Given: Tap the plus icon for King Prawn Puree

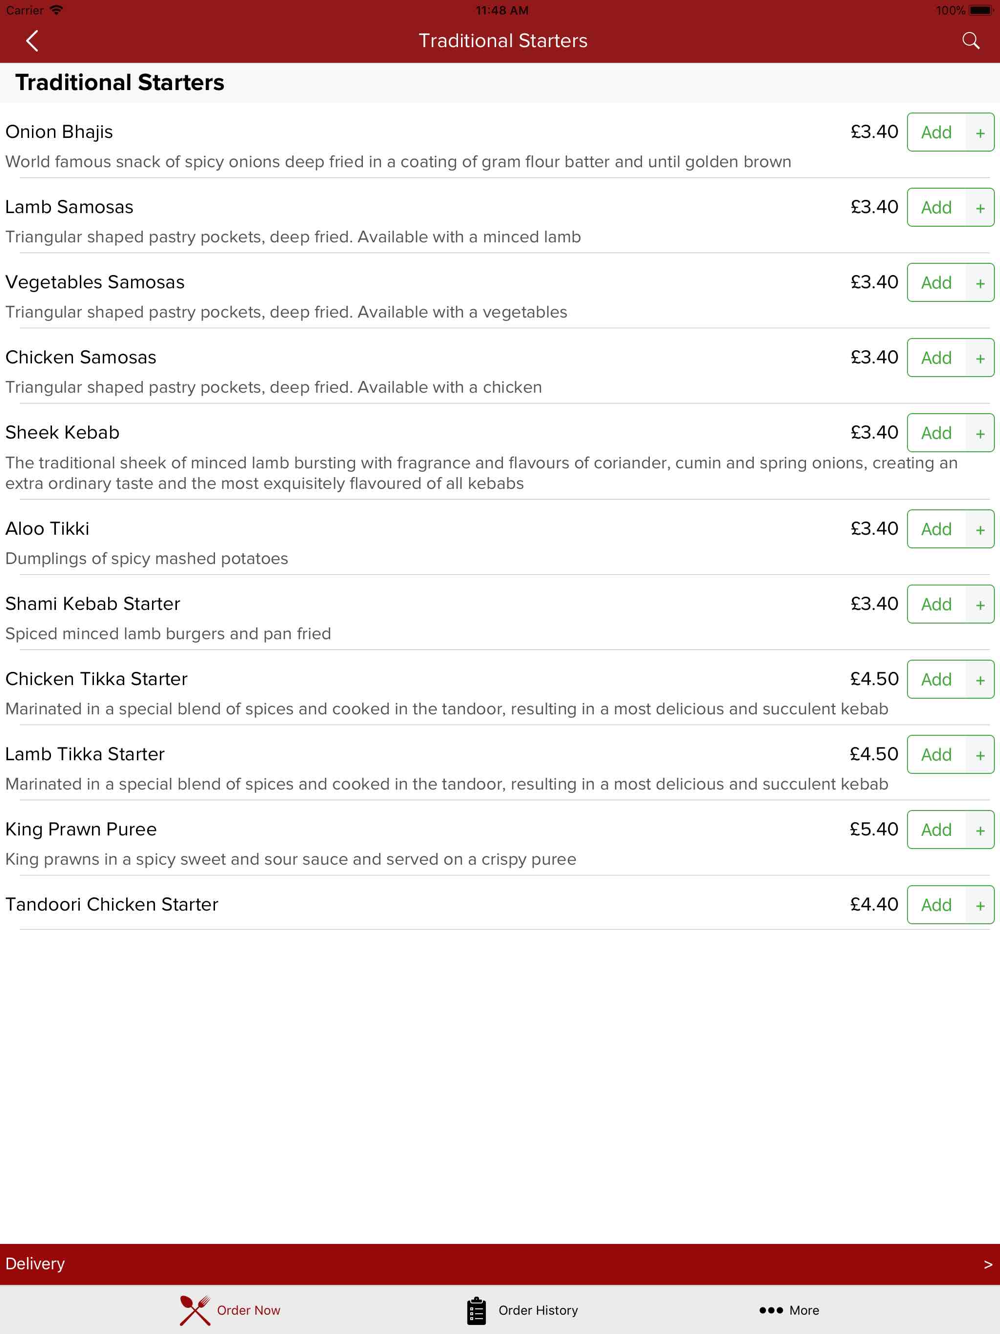Looking at the screenshot, I should (x=980, y=830).
